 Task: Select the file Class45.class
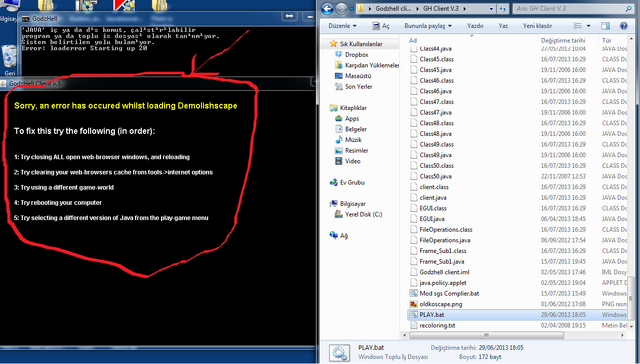pyautogui.click(x=436, y=59)
